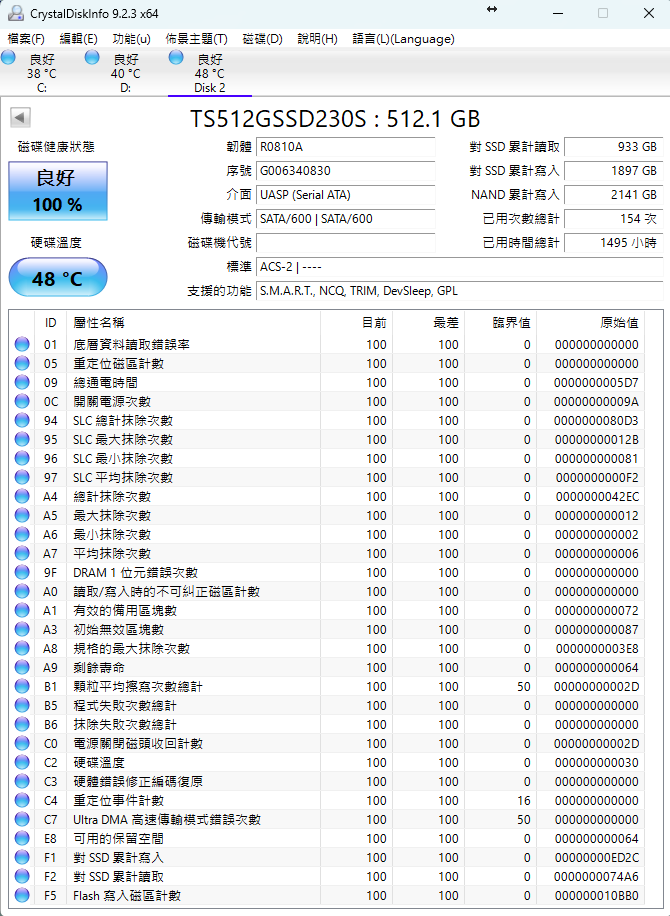670x916 pixels.
Task: Click the status icon for SLC 最小抹除次數
Action: (22, 458)
